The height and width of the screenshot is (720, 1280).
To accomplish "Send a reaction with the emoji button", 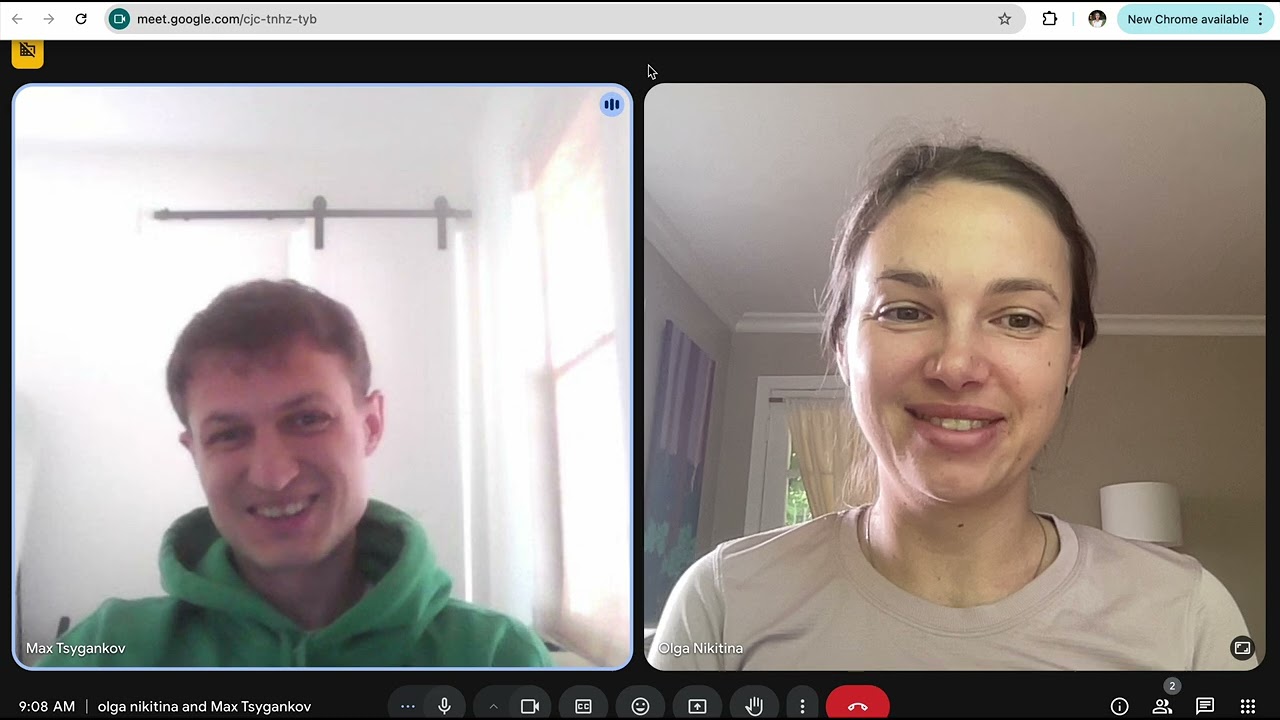I will [x=640, y=706].
